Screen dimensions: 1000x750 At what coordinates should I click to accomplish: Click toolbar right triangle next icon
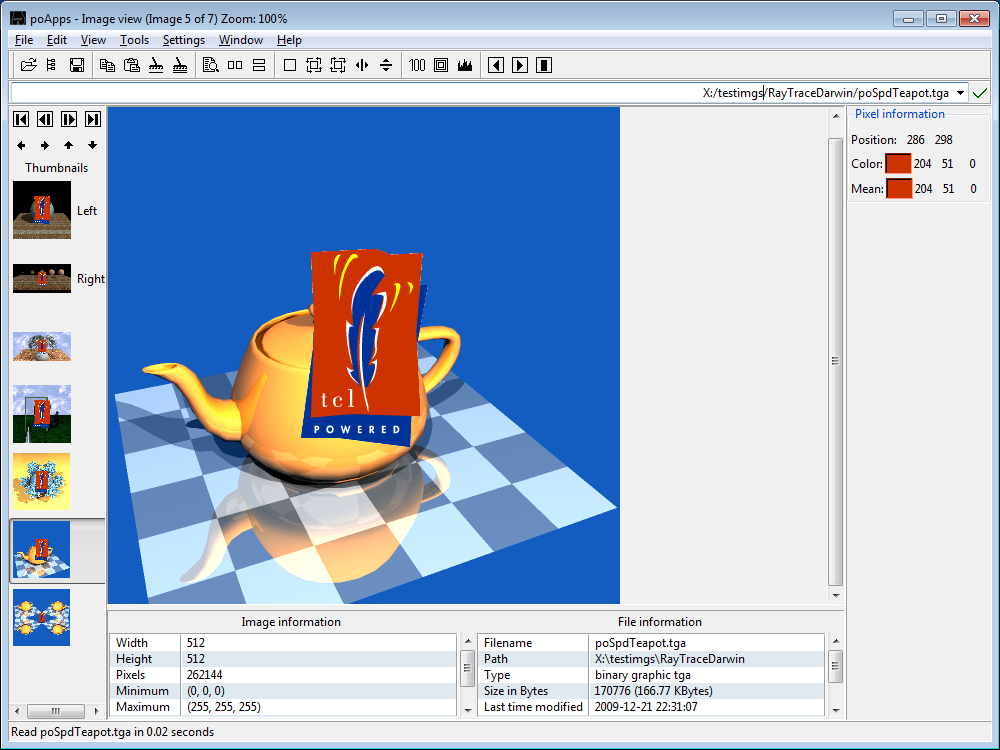[520, 65]
